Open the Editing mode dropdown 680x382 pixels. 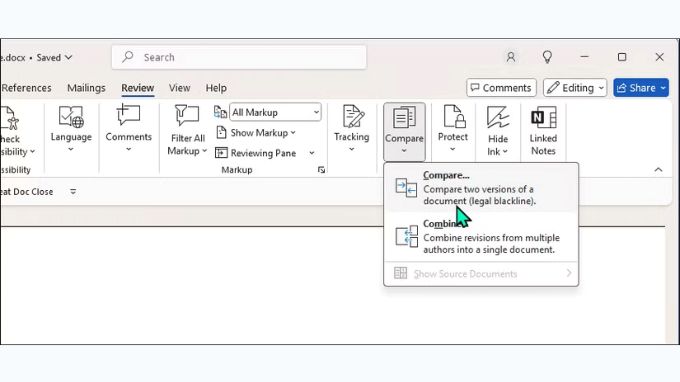coord(575,88)
